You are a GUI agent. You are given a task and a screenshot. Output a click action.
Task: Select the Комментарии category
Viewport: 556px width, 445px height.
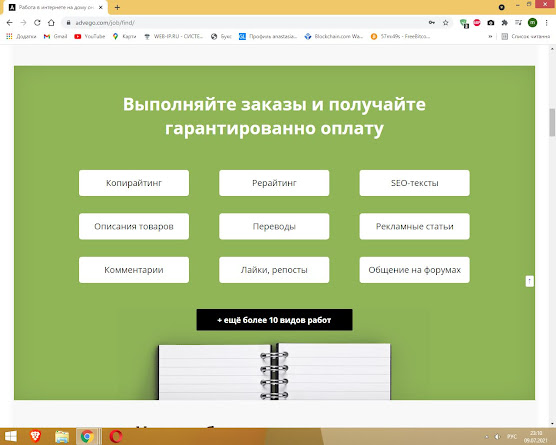[134, 270]
